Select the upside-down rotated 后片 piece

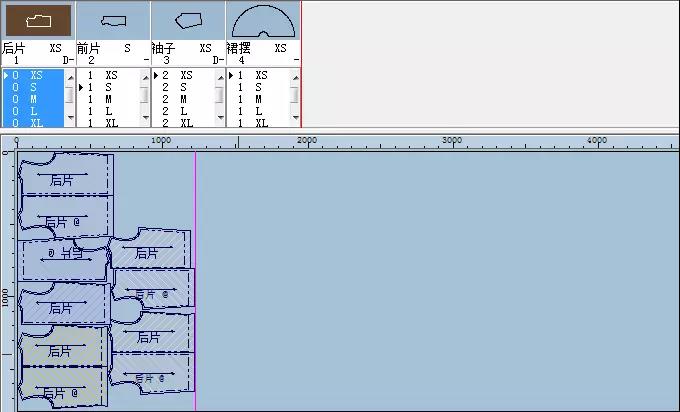[x=64, y=257]
